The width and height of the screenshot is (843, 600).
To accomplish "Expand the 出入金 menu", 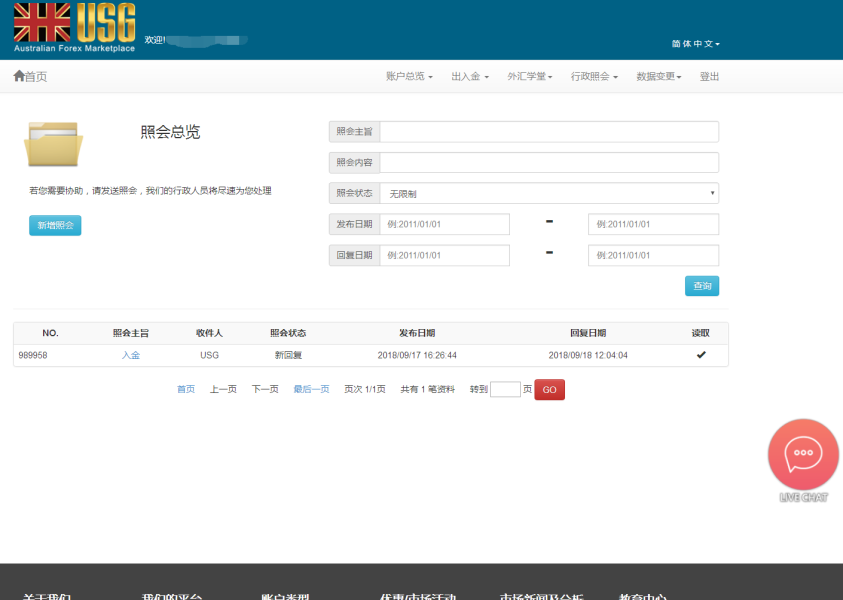I will (x=470, y=77).
